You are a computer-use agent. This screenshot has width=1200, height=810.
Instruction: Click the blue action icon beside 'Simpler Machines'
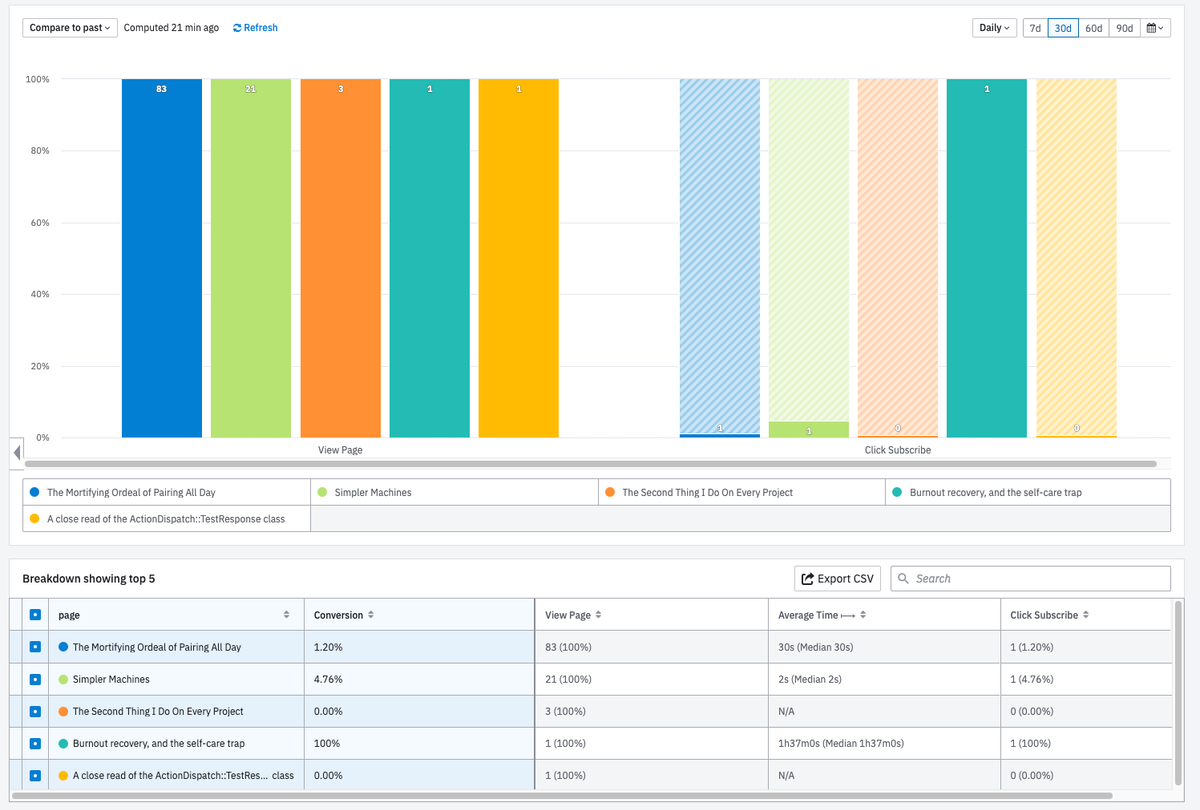coord(35,678)
